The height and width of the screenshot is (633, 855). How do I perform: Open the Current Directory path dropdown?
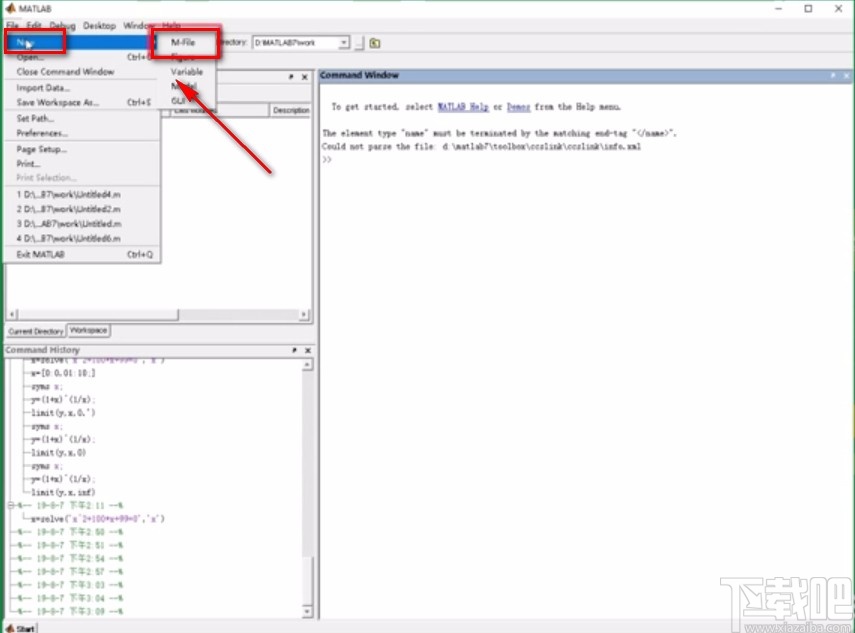[x=343, y=43]
